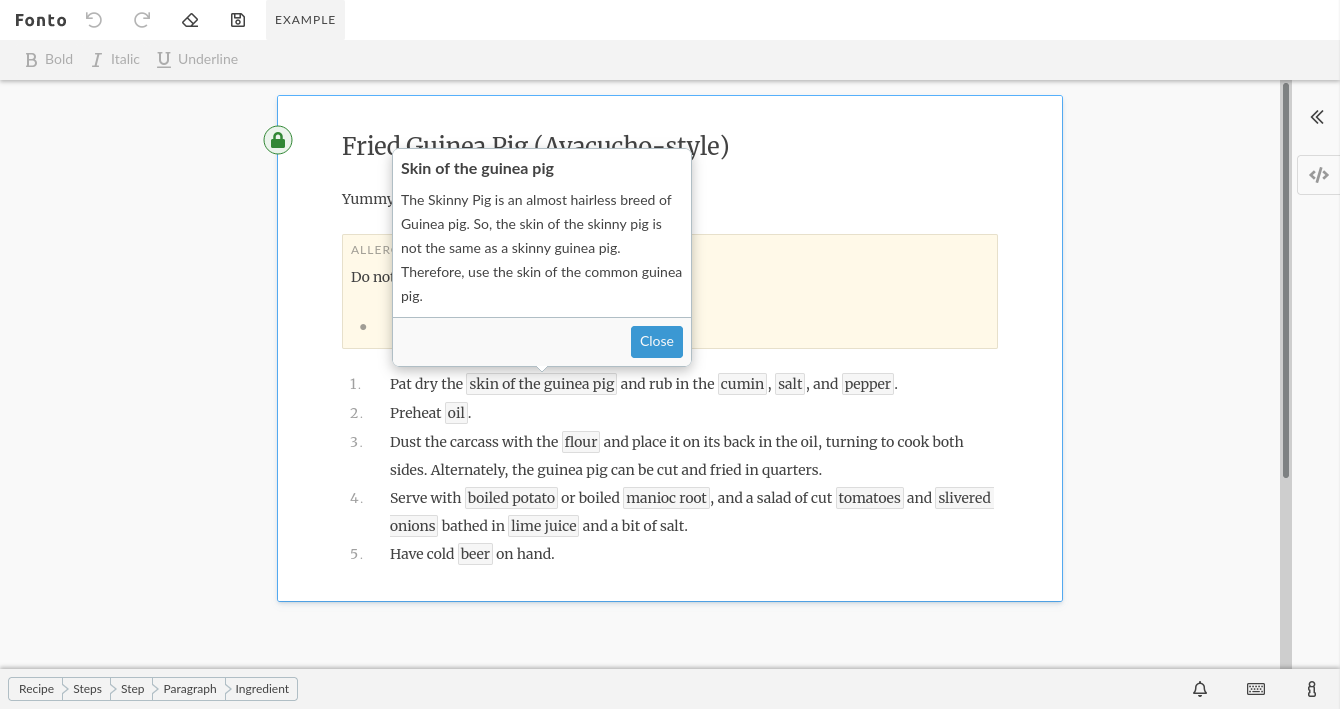Select the Ingredient breadcrumb
The width and height of the screenshot is (1340, 709).
click(262, 689)
